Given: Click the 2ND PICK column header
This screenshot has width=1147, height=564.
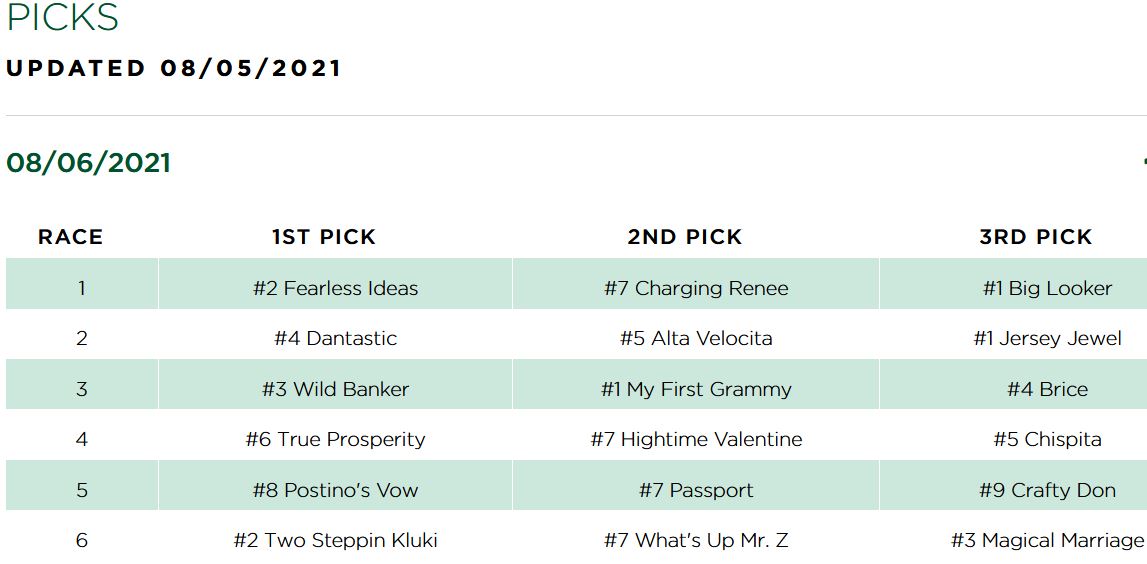Looking at the screenshot, I should tap(685, 237).
